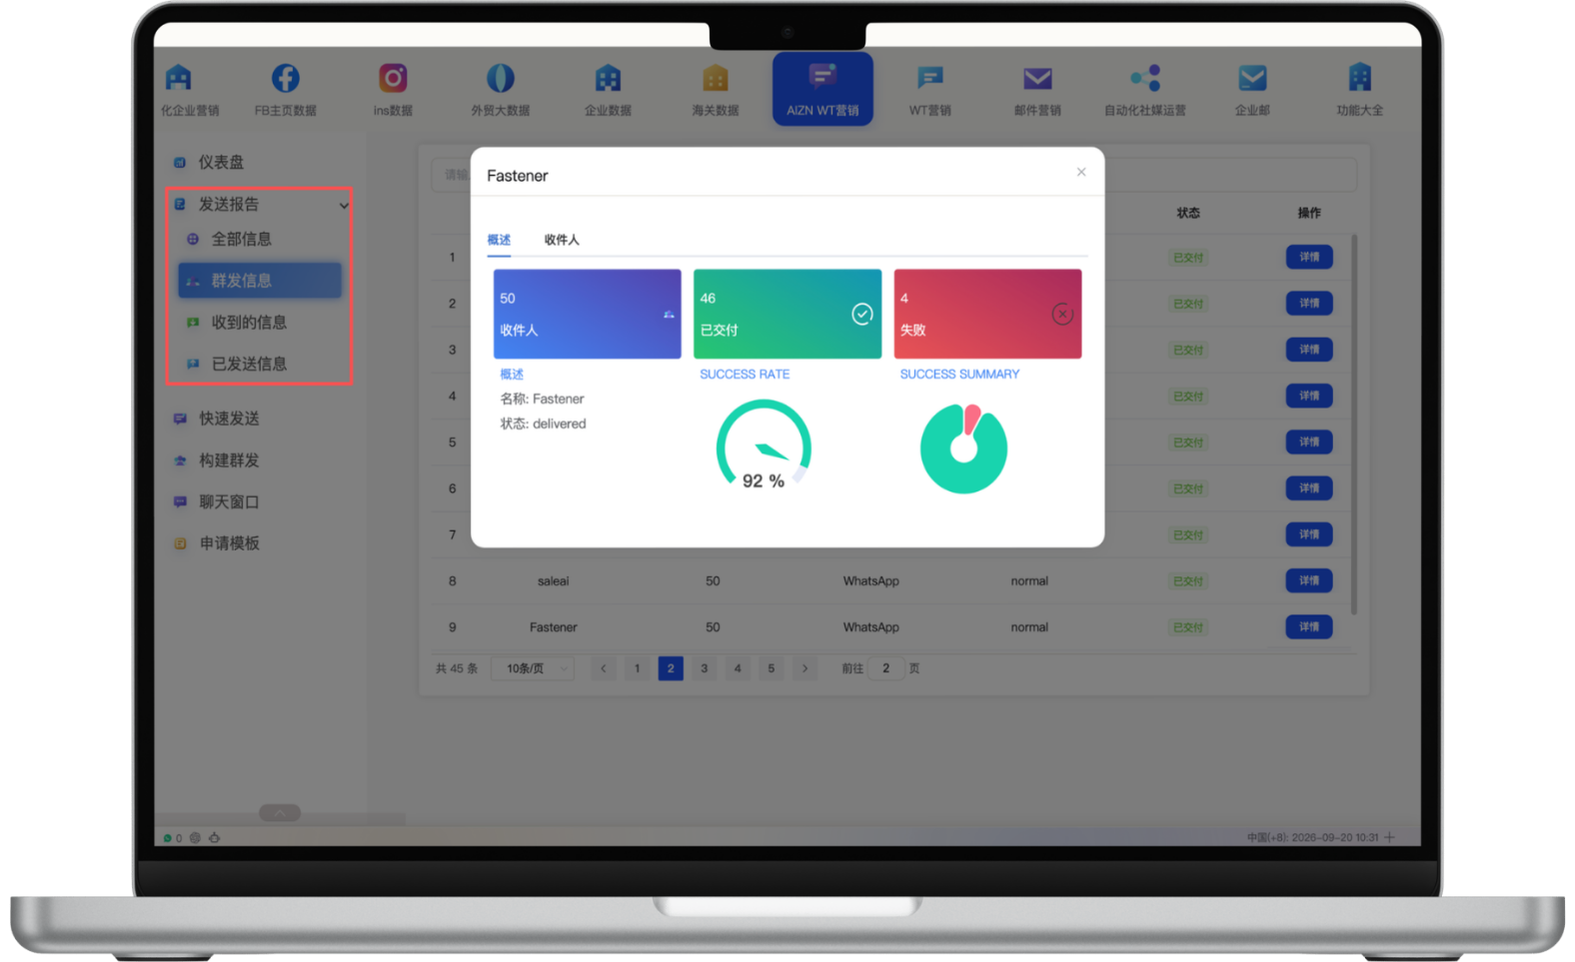Click the 失败 cross icon
This screenshot has height=962, width=1575.
pyautogui.click(x=1062, y=314)
